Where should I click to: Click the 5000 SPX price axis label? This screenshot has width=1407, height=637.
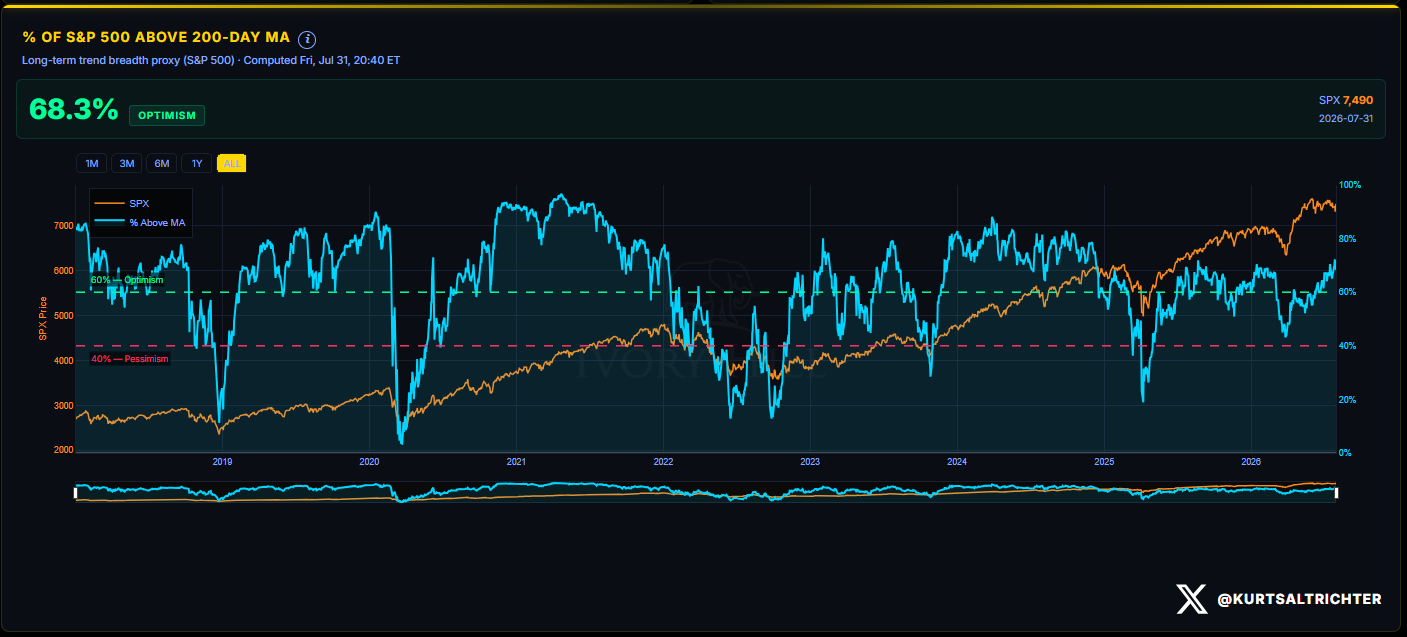63,316
